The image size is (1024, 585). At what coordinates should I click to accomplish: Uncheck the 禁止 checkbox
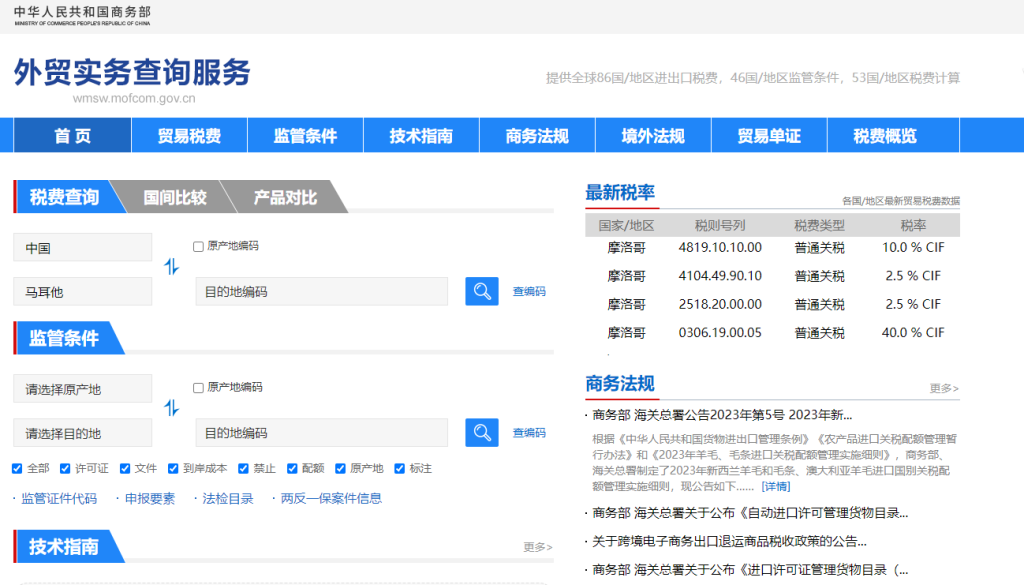click(243, 468)
